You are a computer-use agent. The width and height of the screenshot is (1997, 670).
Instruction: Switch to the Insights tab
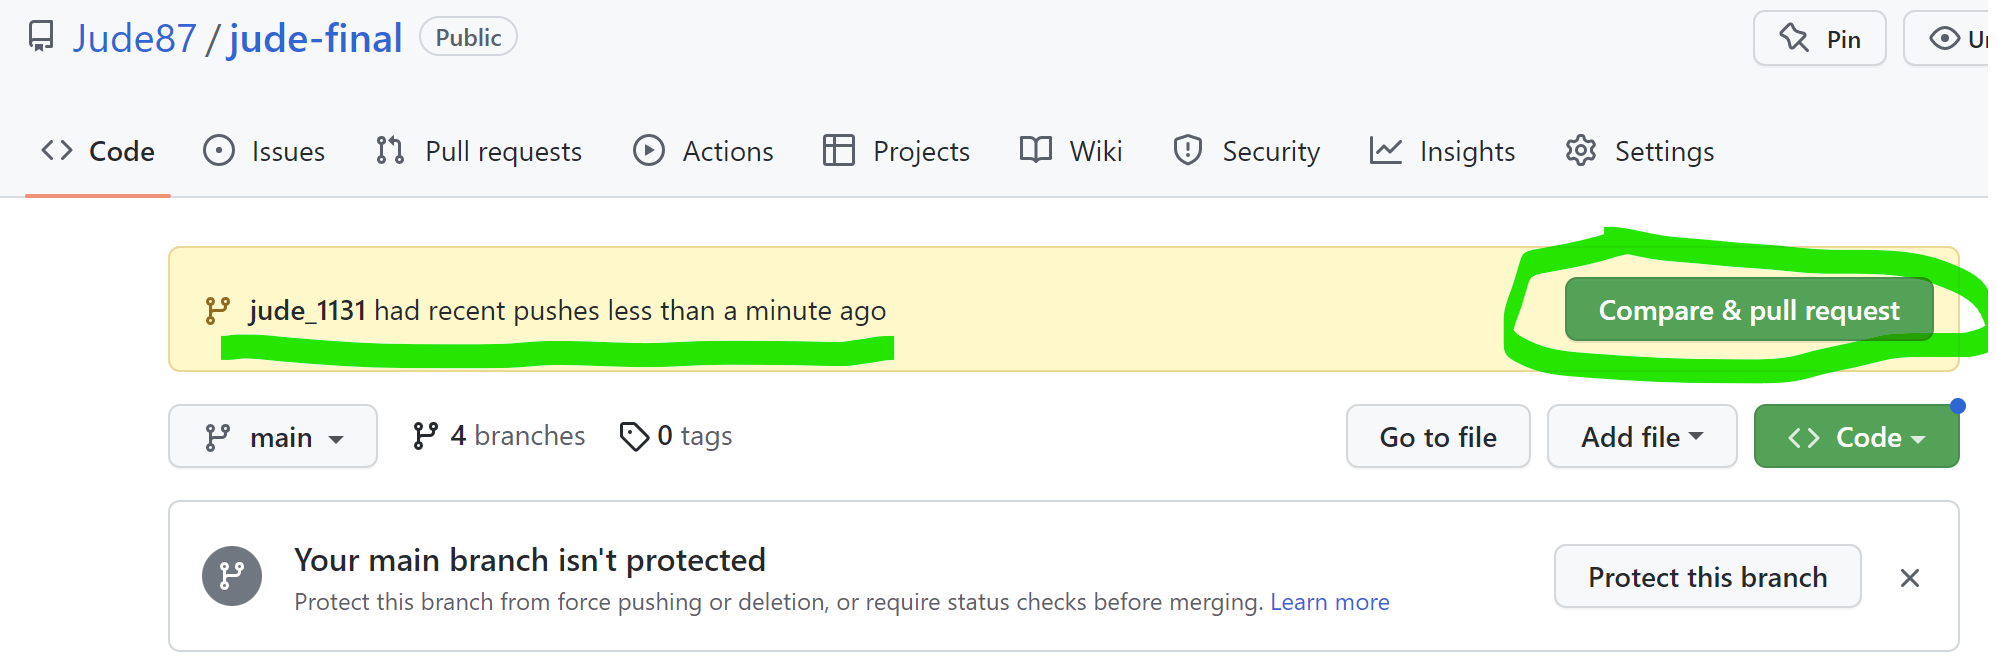click(1442, 151)
